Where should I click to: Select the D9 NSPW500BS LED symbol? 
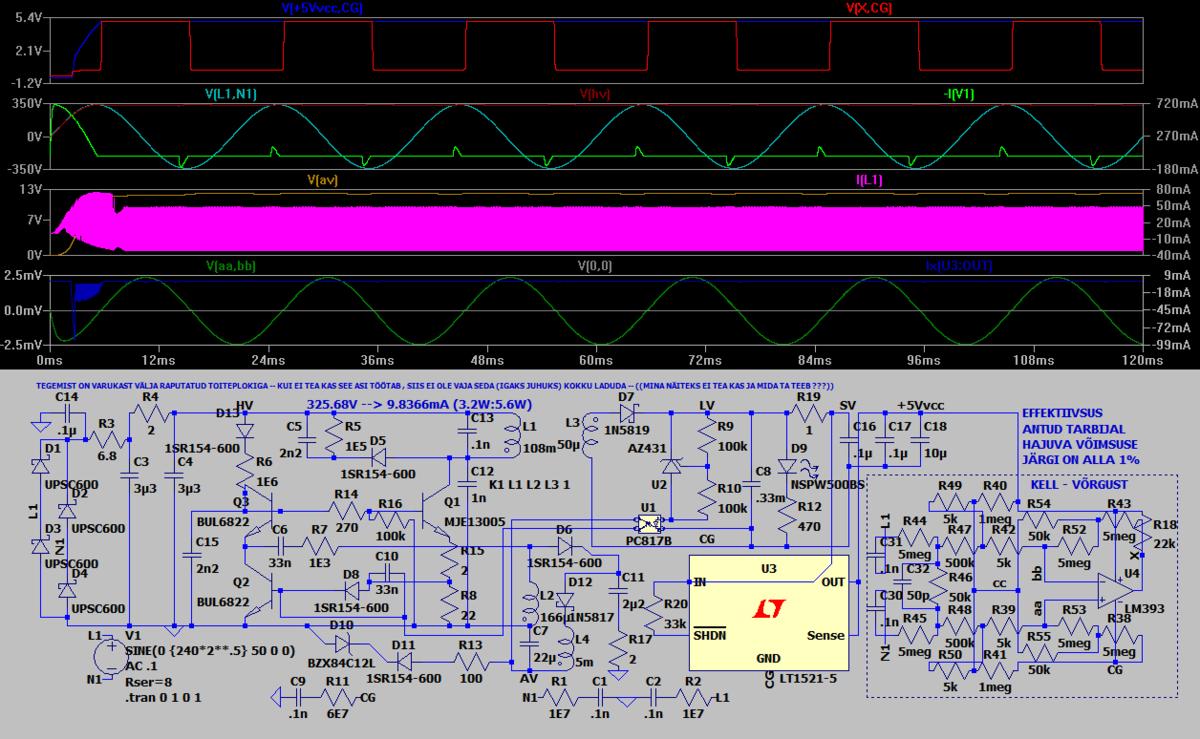790,466
